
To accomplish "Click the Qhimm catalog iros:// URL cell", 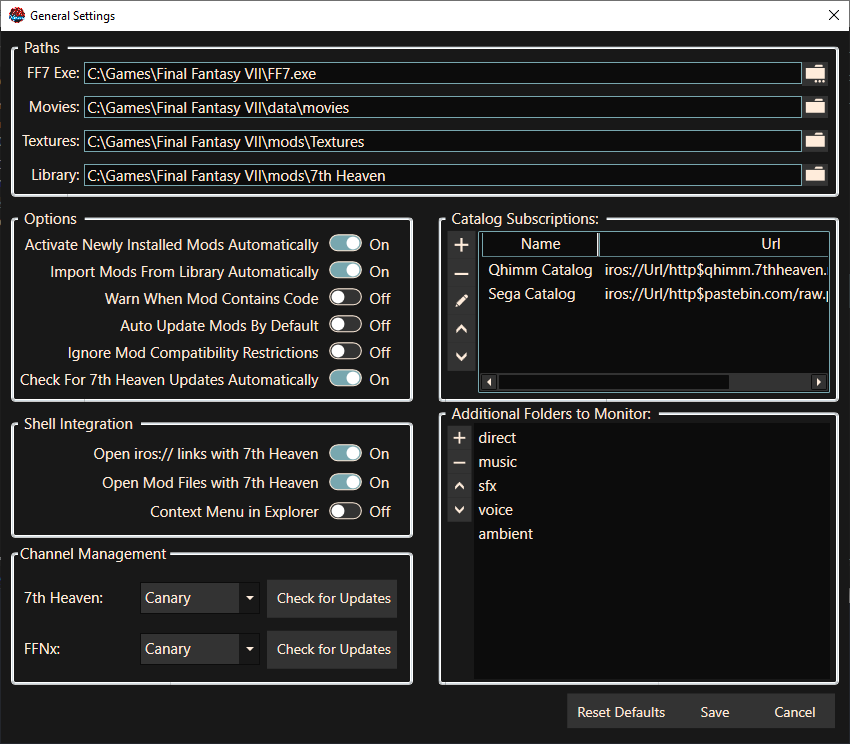I will coord(716,270).
